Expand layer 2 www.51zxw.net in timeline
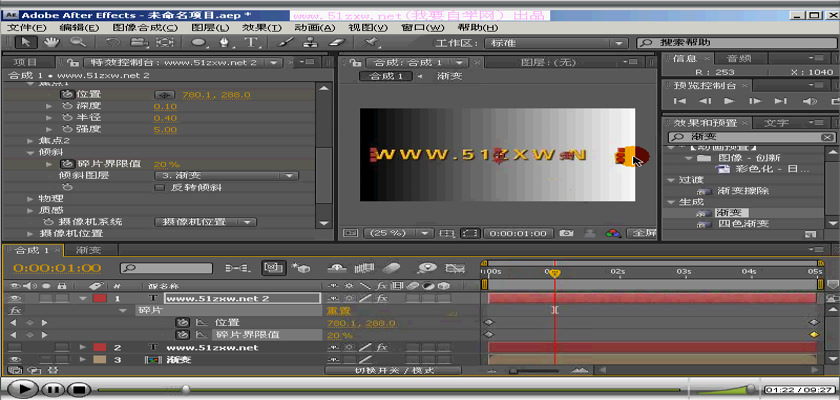Viewport: 840px width, 400px height. (82, 348)
